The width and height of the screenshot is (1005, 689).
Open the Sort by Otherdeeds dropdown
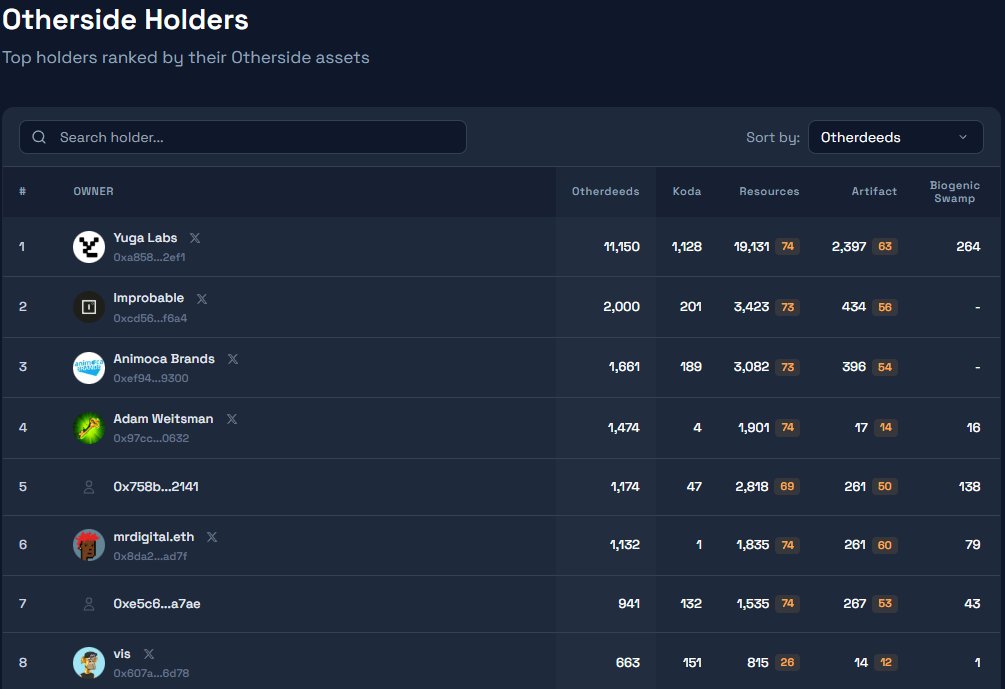895,137
